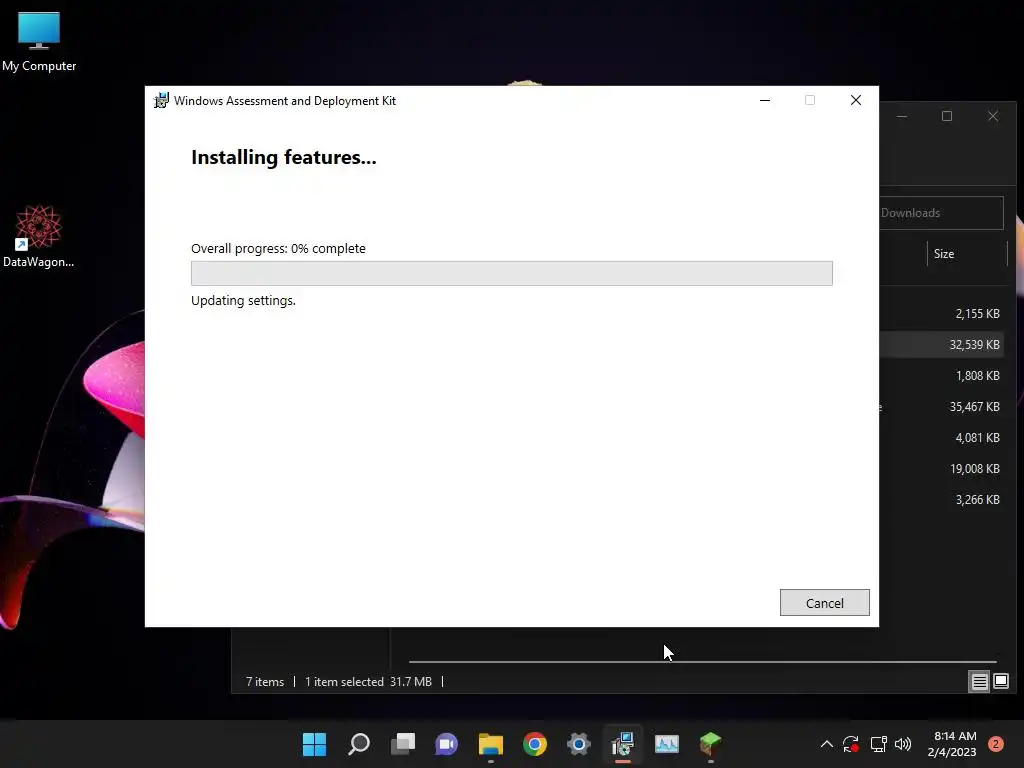Viewport: 1024px width, 768px height.
Task: Select the 3,266 KB file row
Action: pos(942,500)
